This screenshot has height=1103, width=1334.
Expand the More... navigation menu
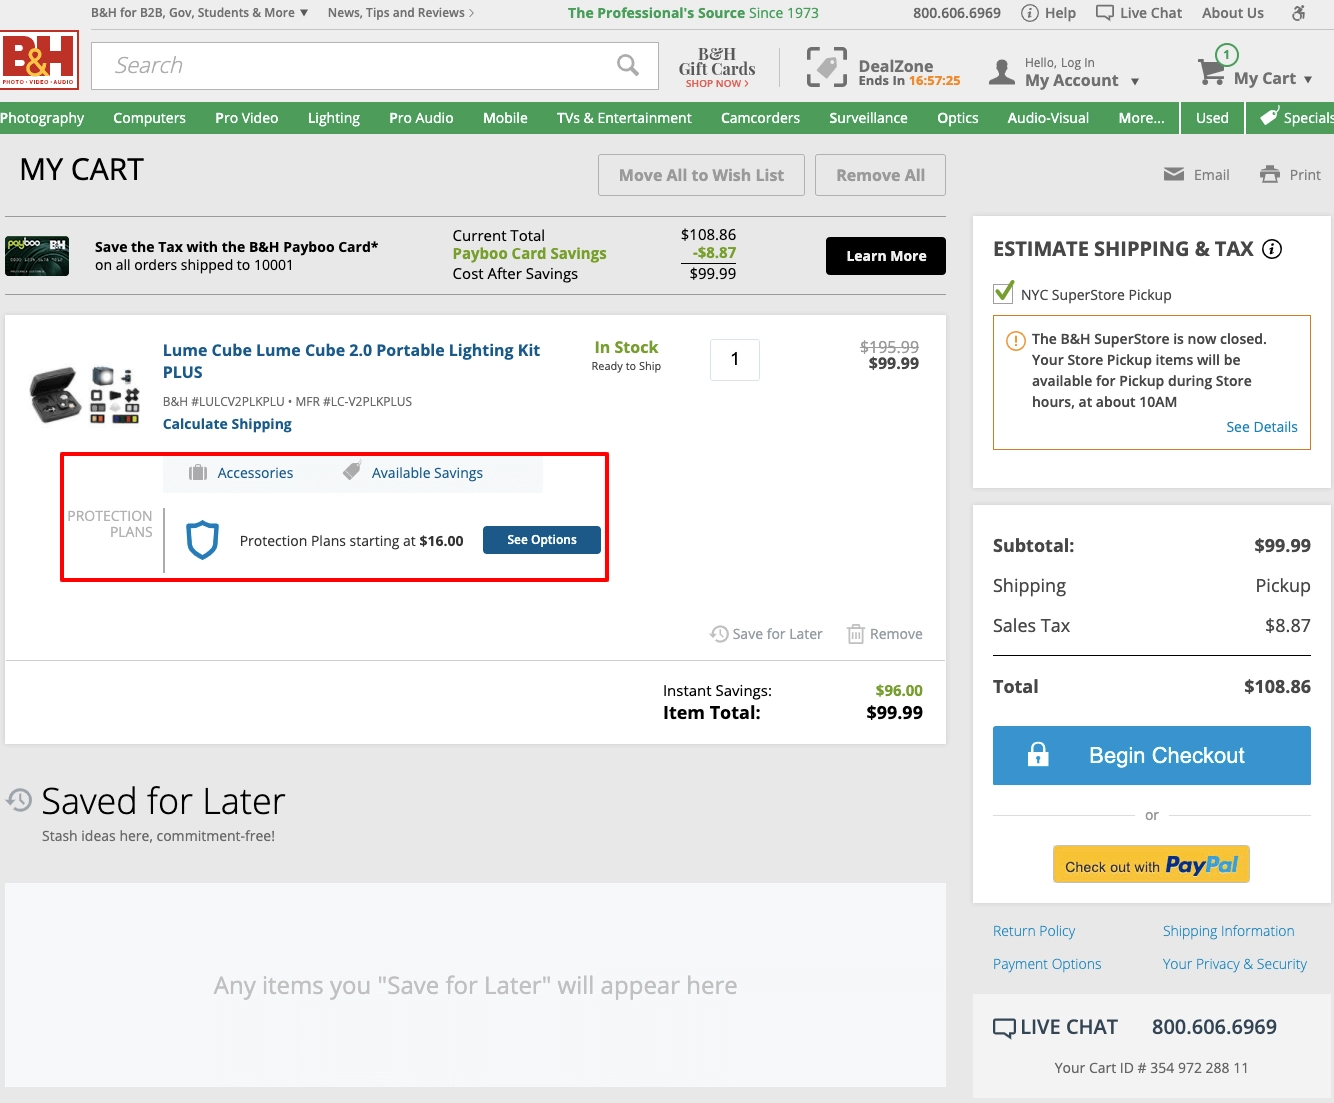click(1141, 118)
